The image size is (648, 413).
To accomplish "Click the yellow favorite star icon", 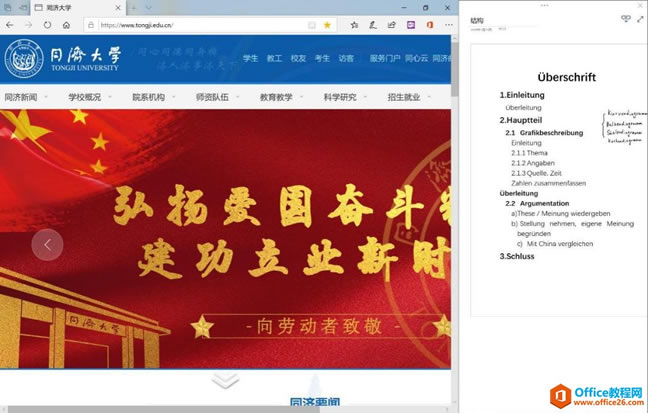I will point(327,25).
